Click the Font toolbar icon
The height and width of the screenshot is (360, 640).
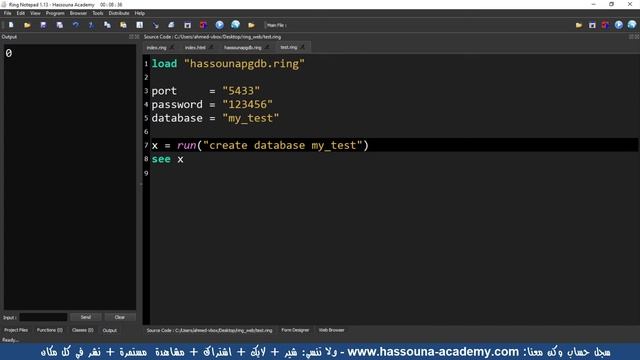(x=140, y=25)
